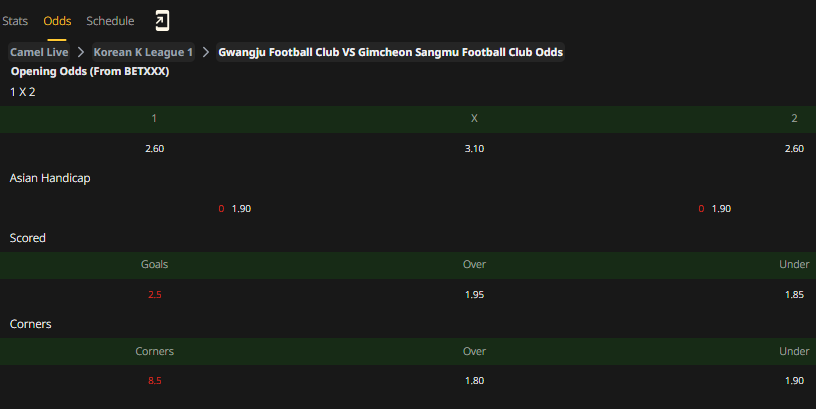This screenshot has height=409, width=816.
Task: Pick the right Asian Handicap 0 at 1.90
Action: coord(715,209)
